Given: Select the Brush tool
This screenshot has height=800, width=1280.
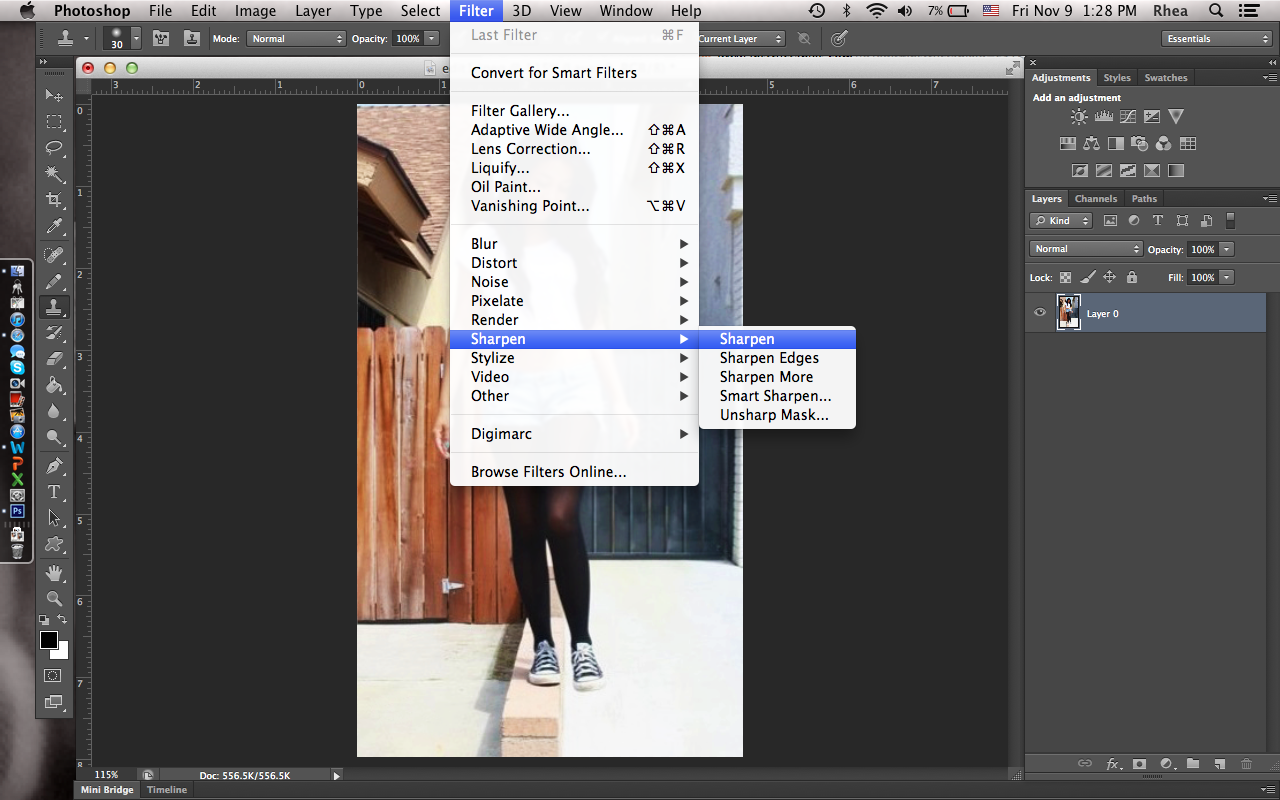Looking at the screenshot, I should [54, 281].
